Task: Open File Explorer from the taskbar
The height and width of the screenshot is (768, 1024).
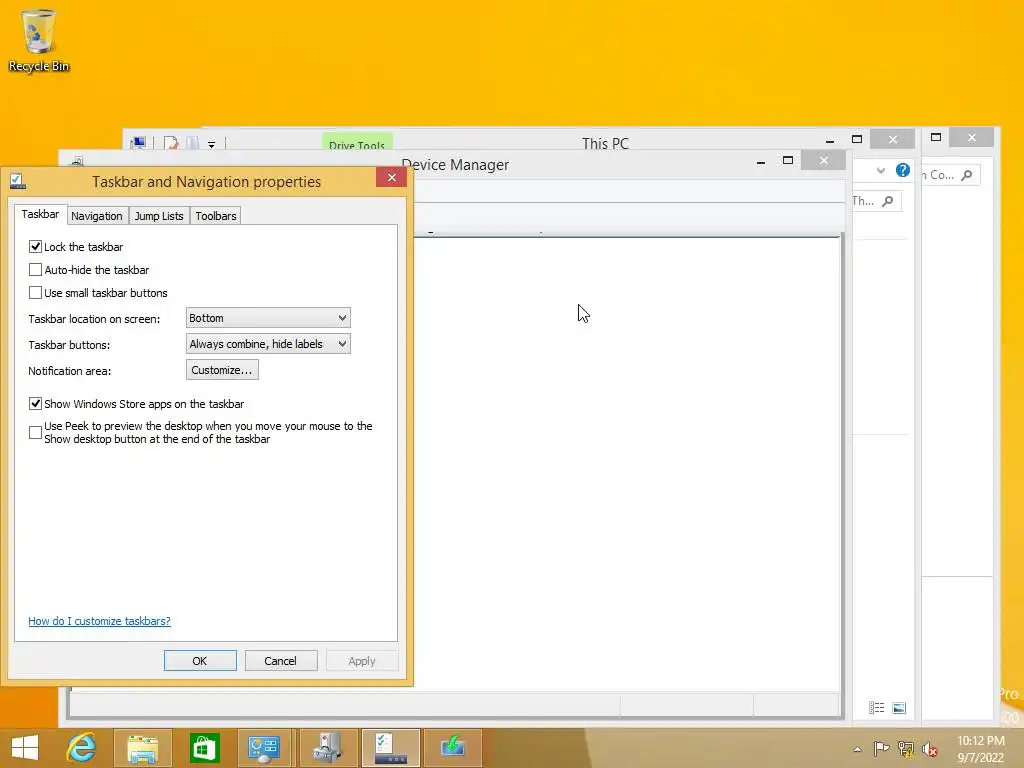Action: pyautogui.click(x=143, y=748)
